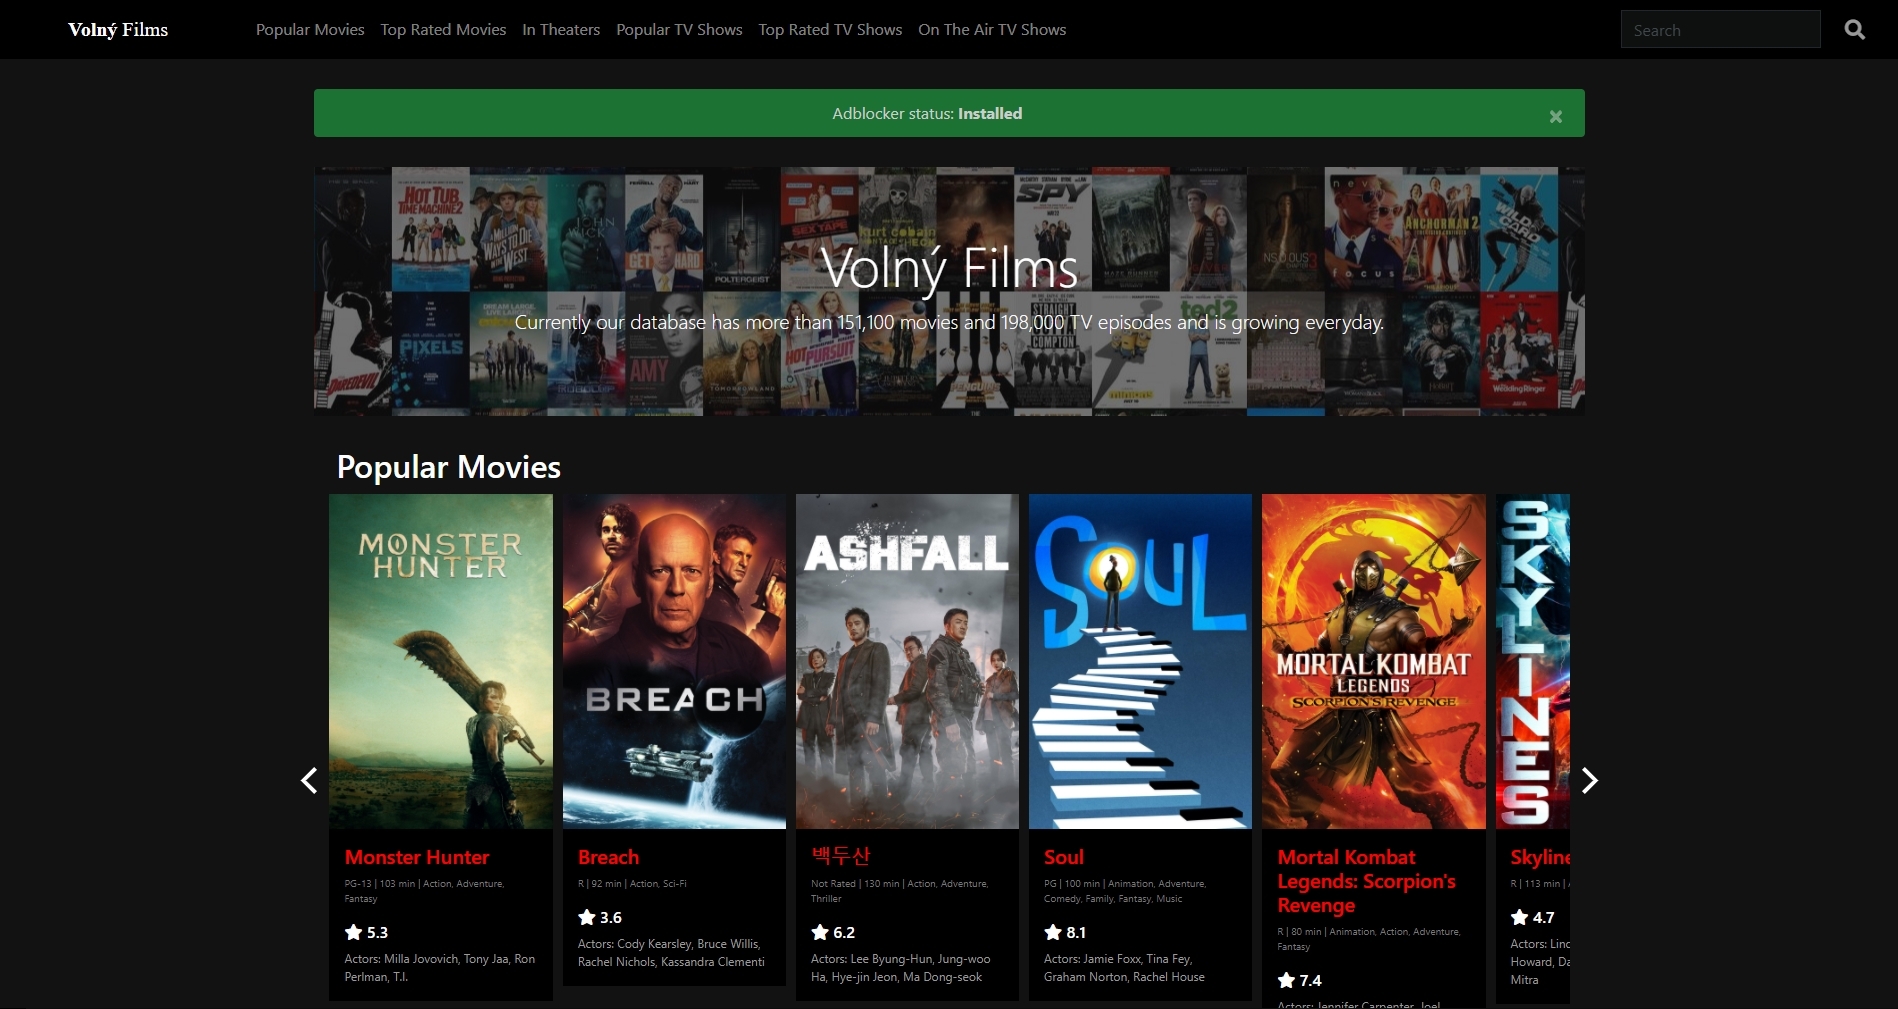Click the search magnifier icon
Viewport: 1898px width, 1009px height.
click(x=1854, y=30)
